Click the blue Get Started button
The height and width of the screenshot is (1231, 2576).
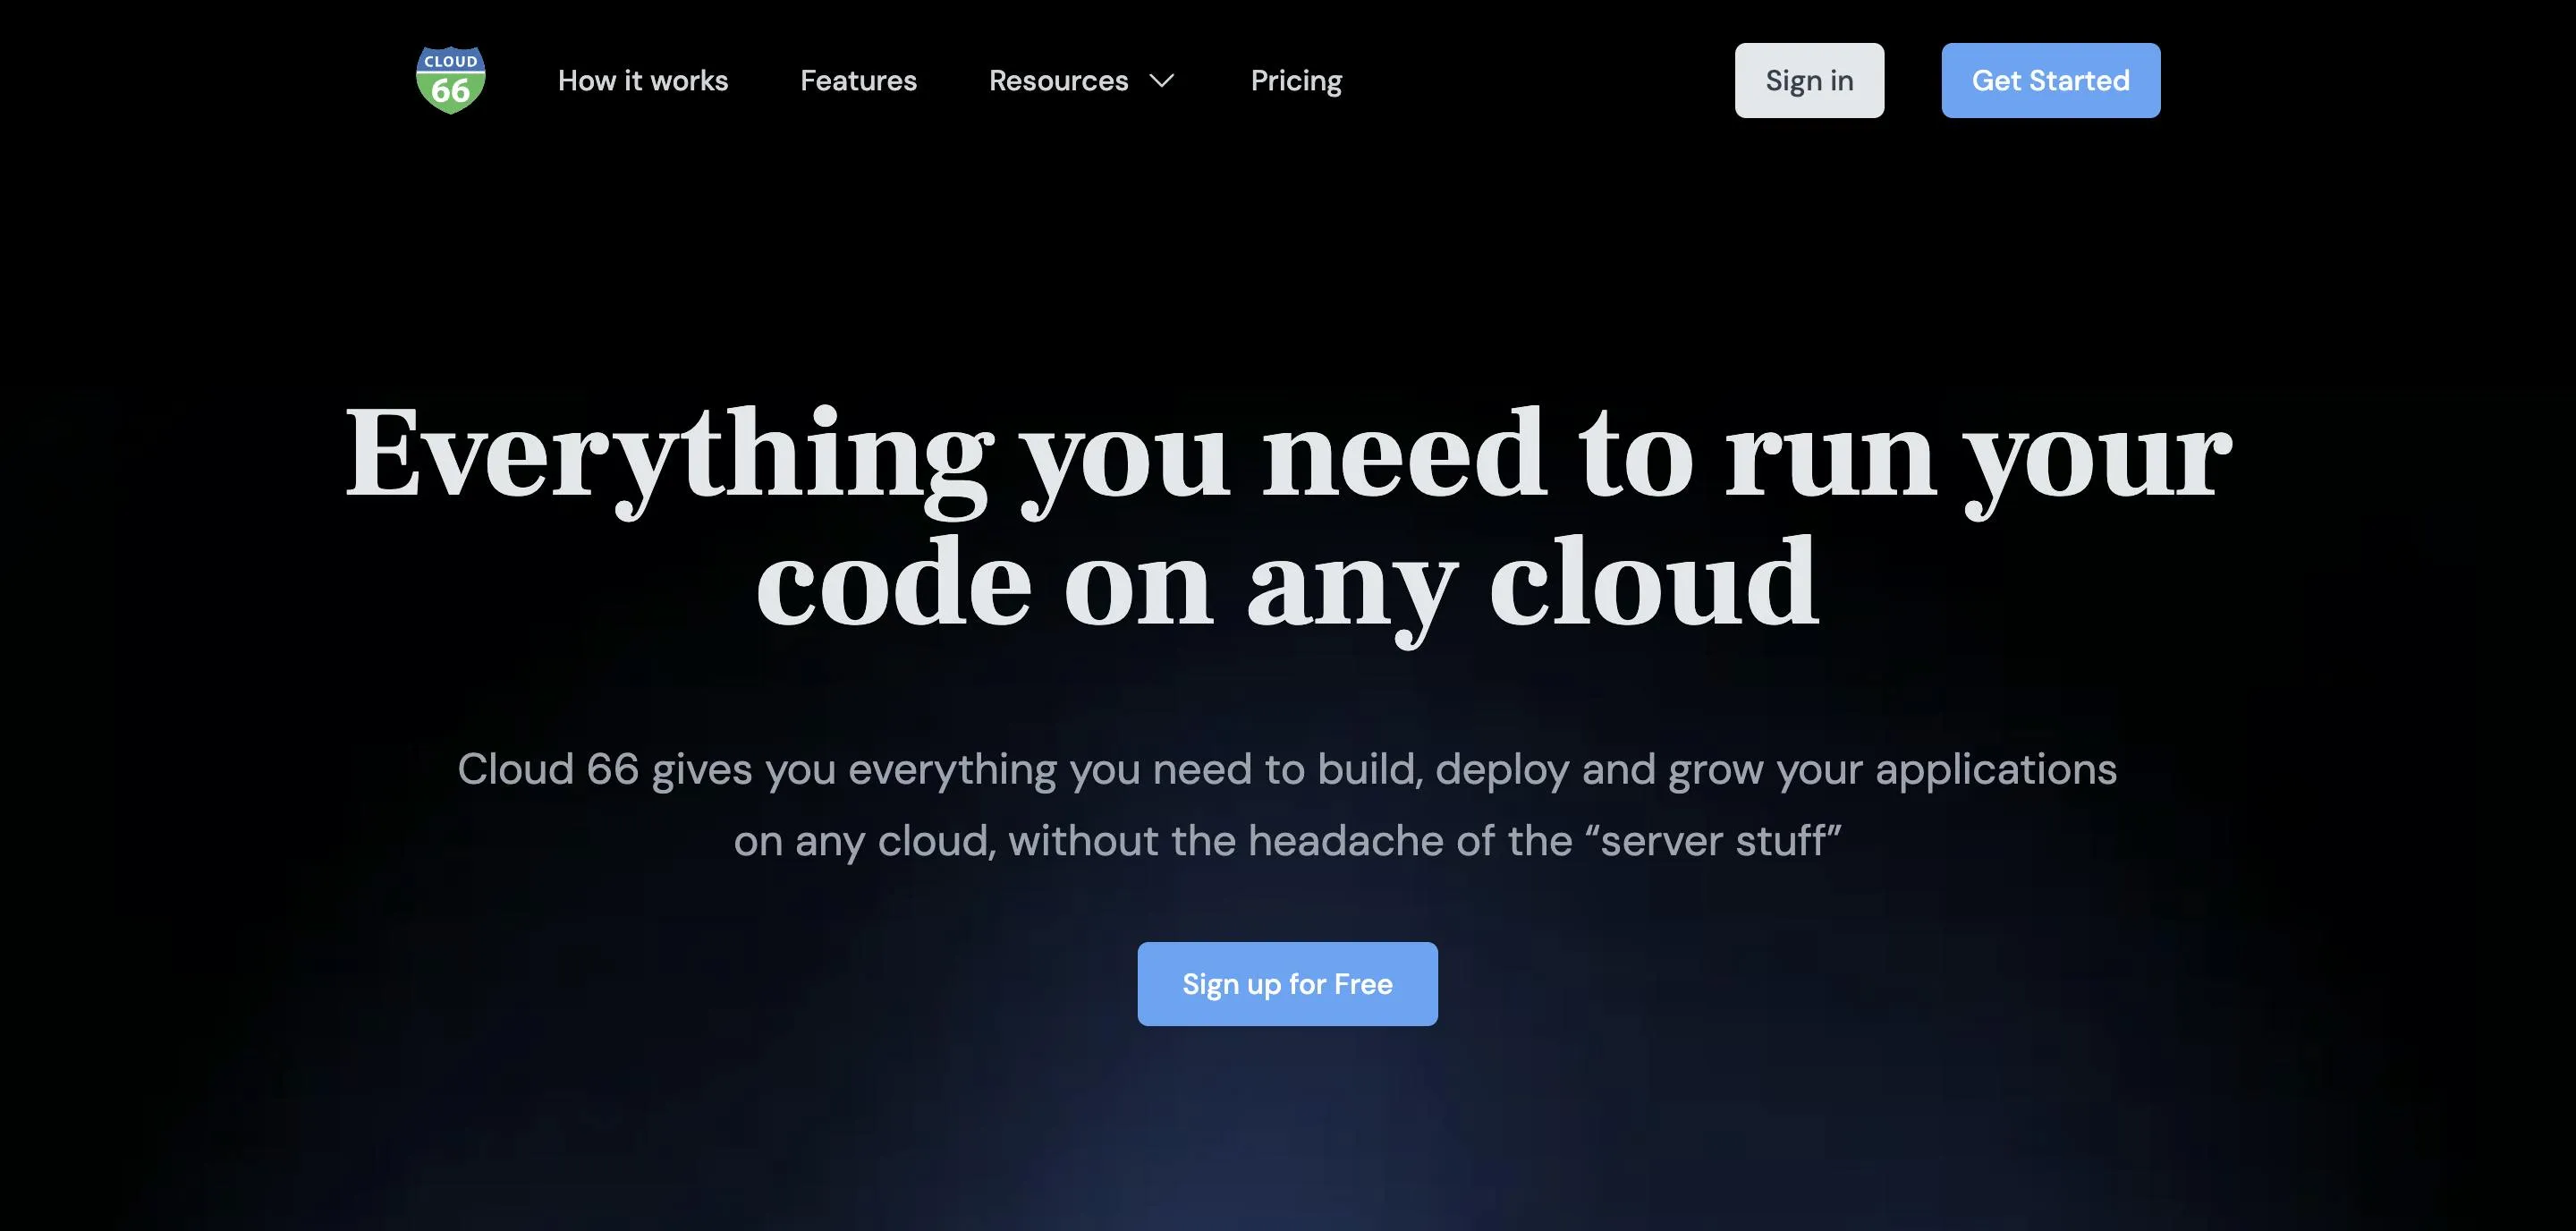tap(2050, 81)
